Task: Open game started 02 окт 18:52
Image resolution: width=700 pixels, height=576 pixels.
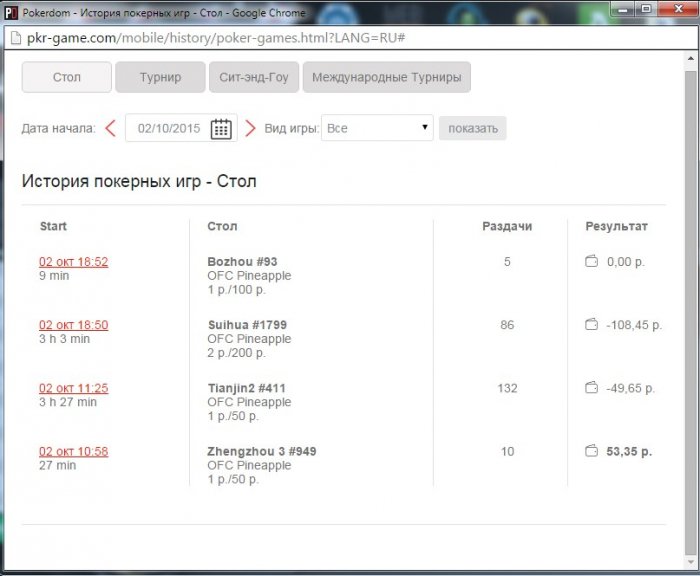Action: 74,262
